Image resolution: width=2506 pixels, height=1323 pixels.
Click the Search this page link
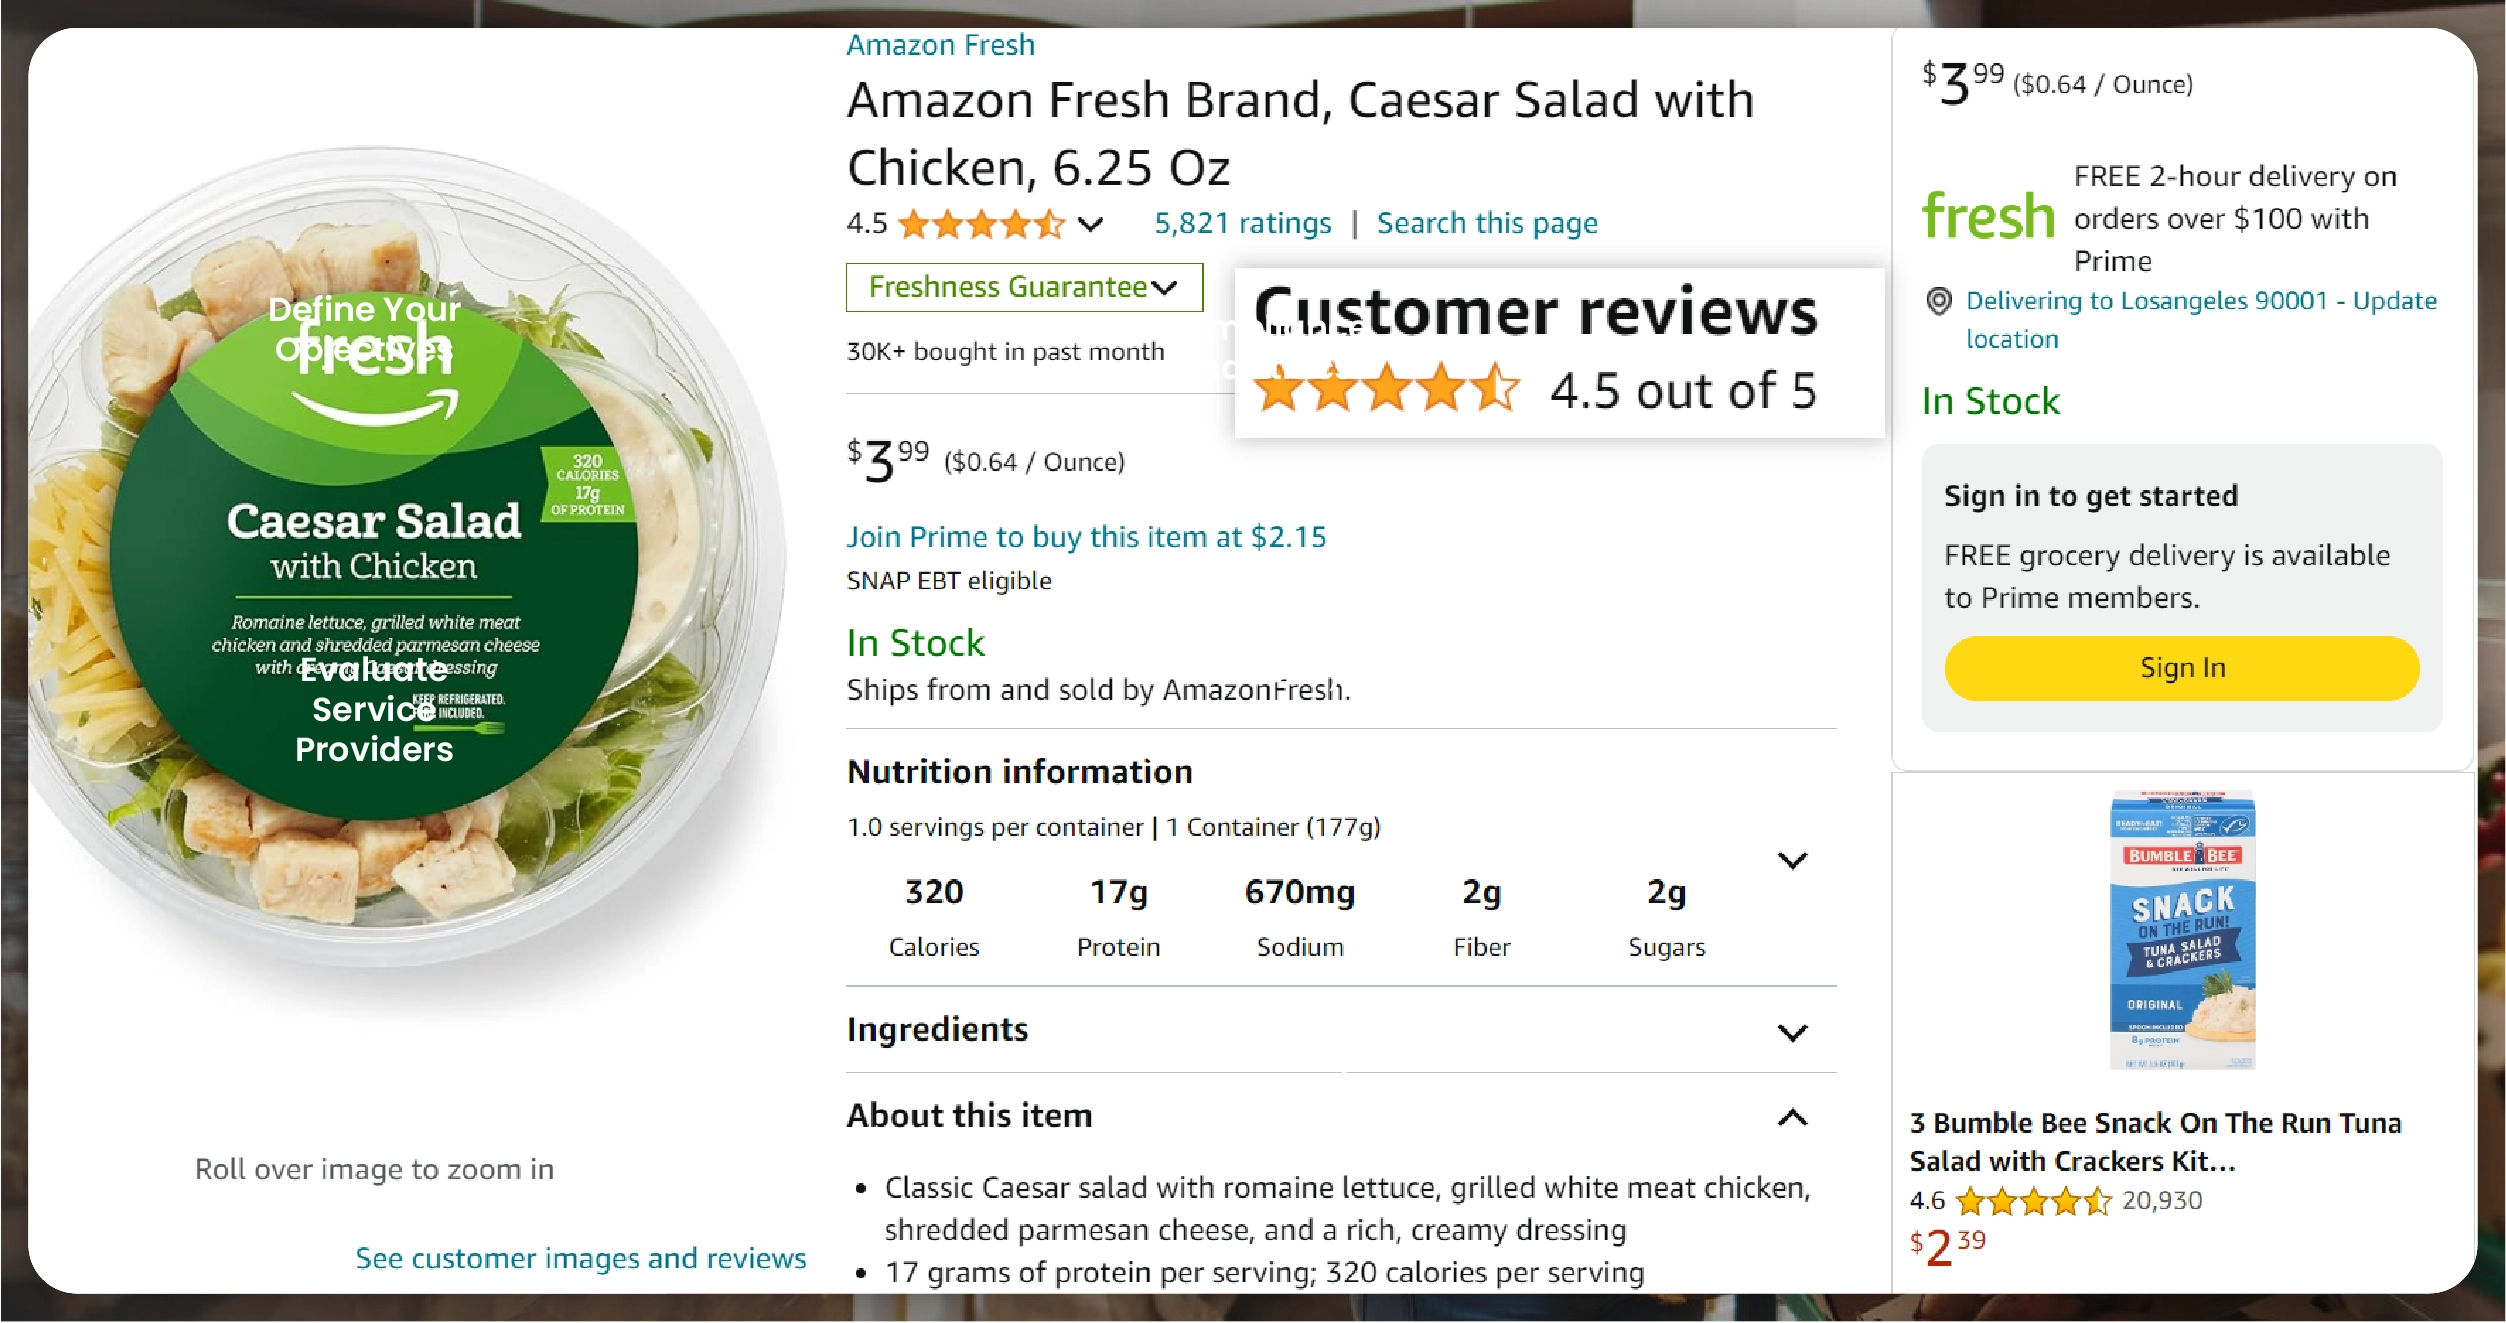click(x=1486, y=223)
